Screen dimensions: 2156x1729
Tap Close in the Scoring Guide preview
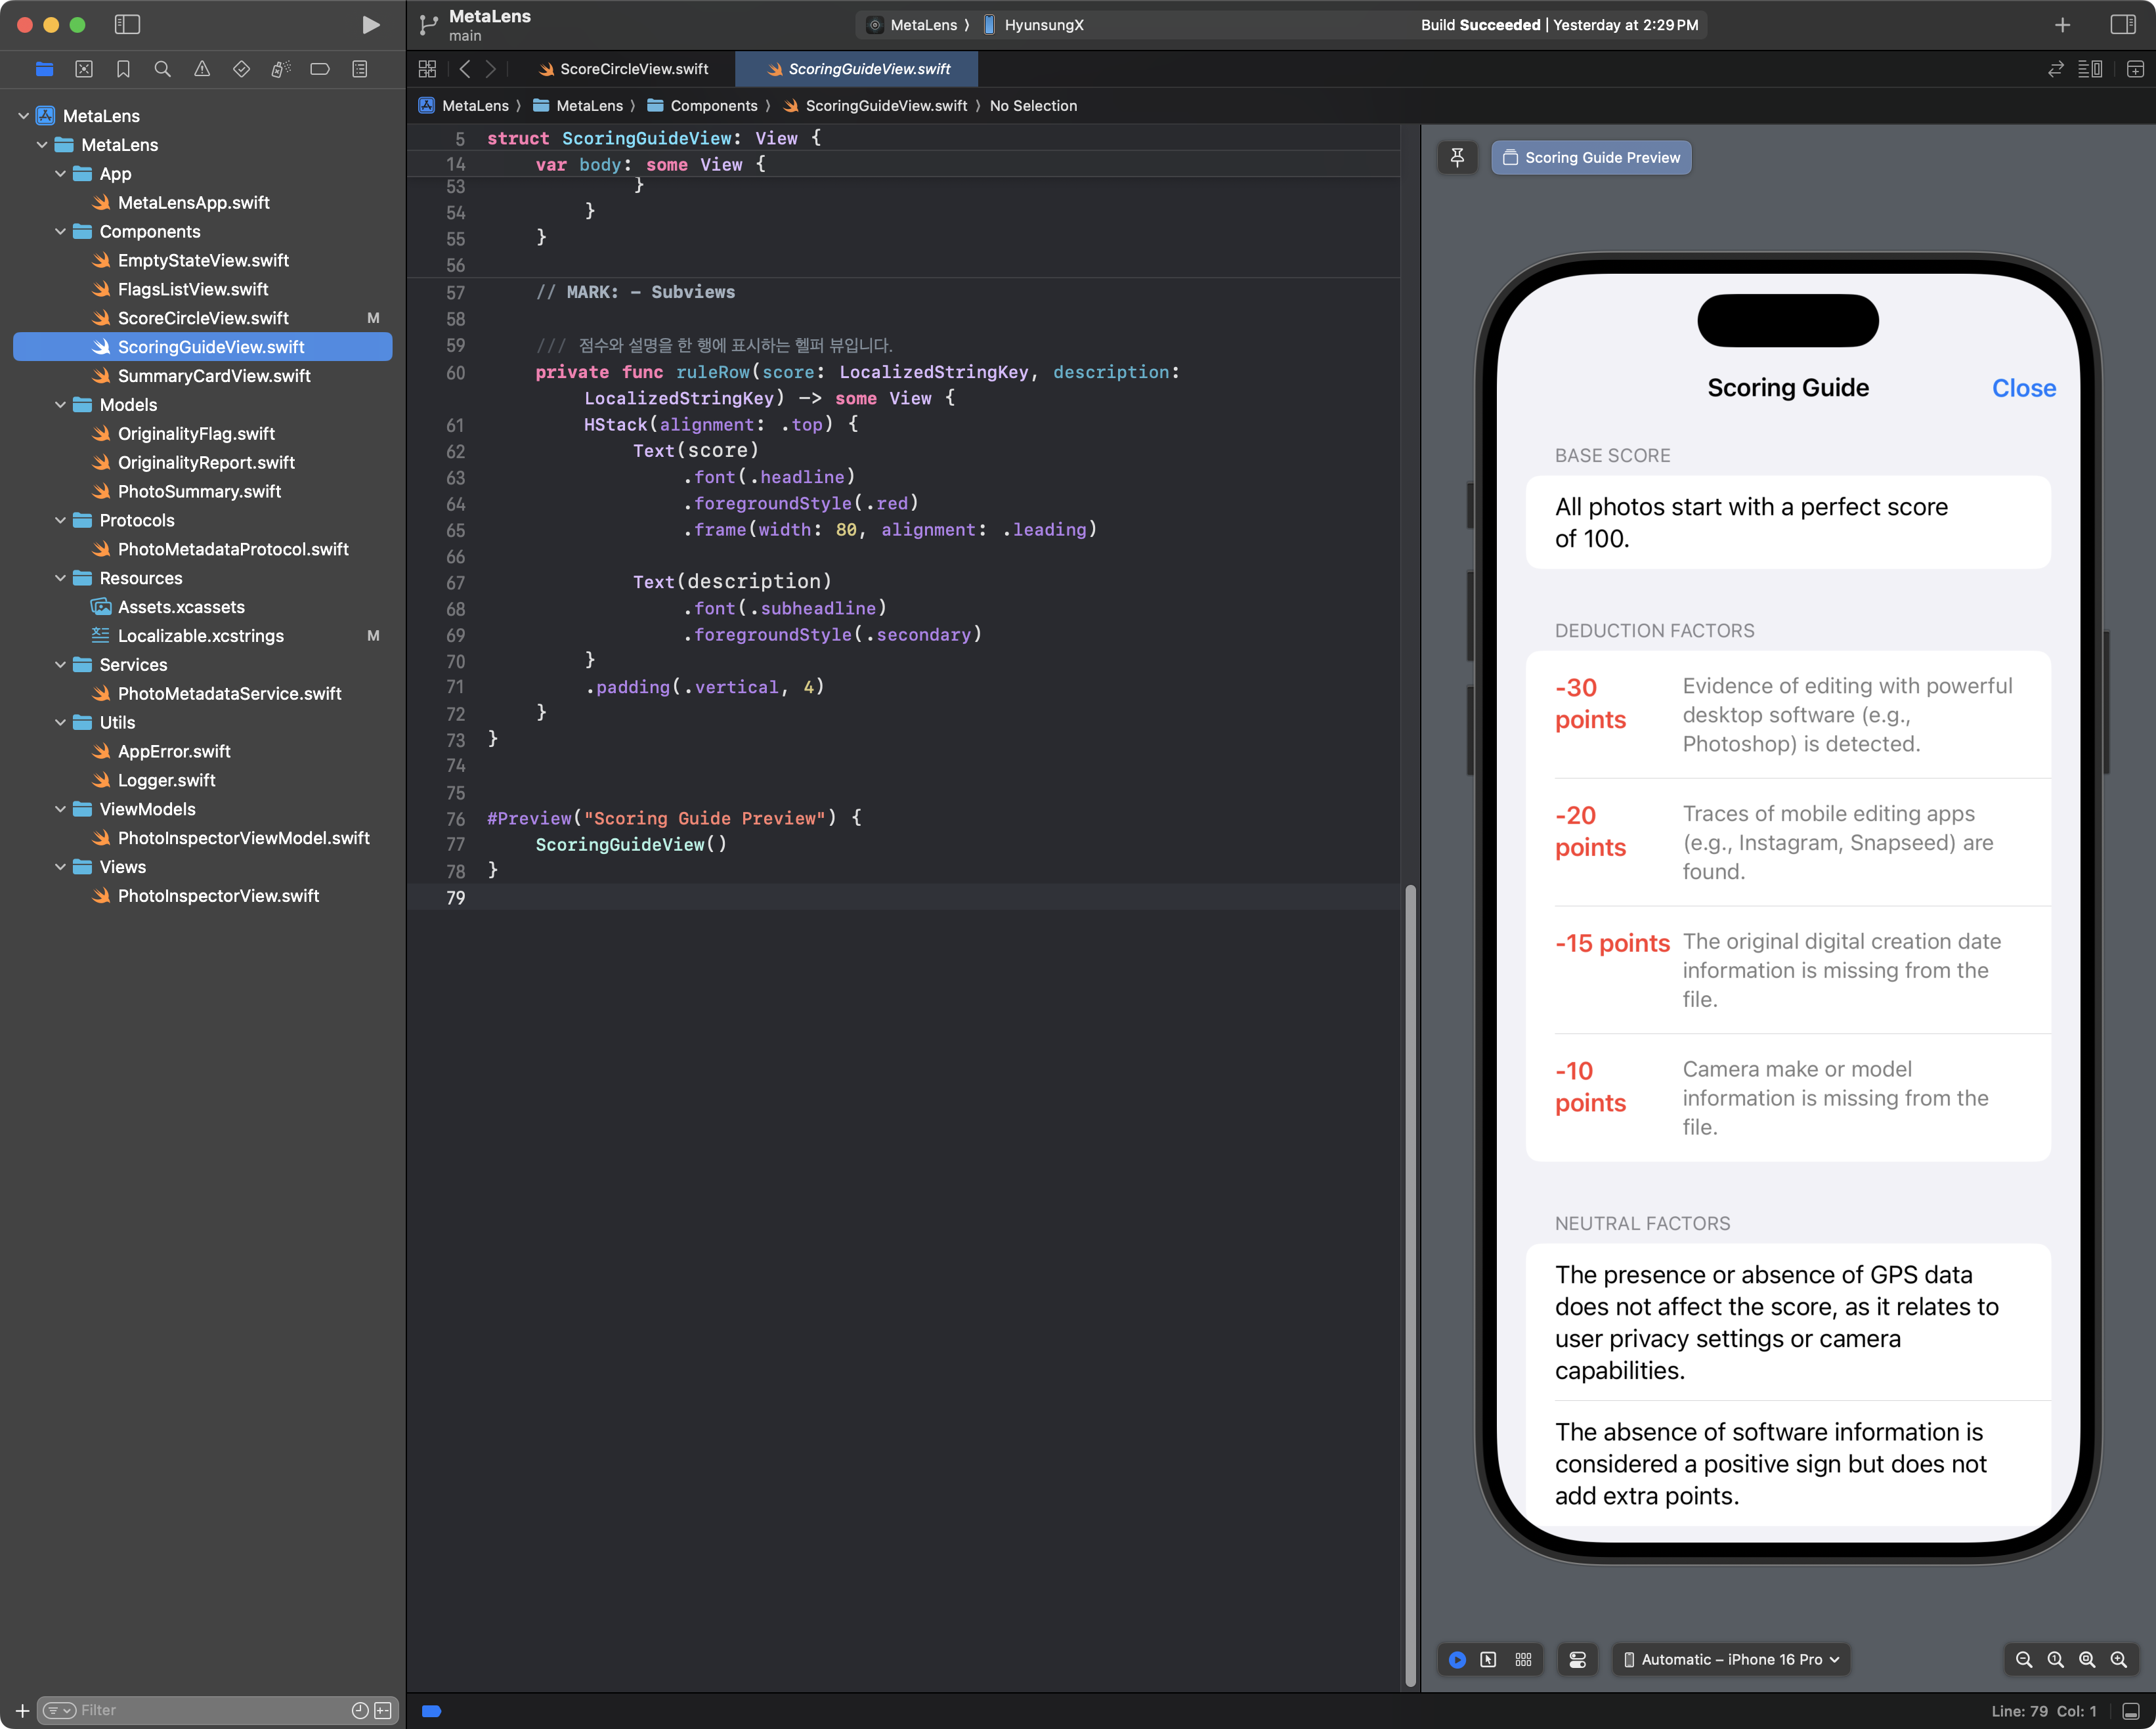click(x=2023, y=388)
